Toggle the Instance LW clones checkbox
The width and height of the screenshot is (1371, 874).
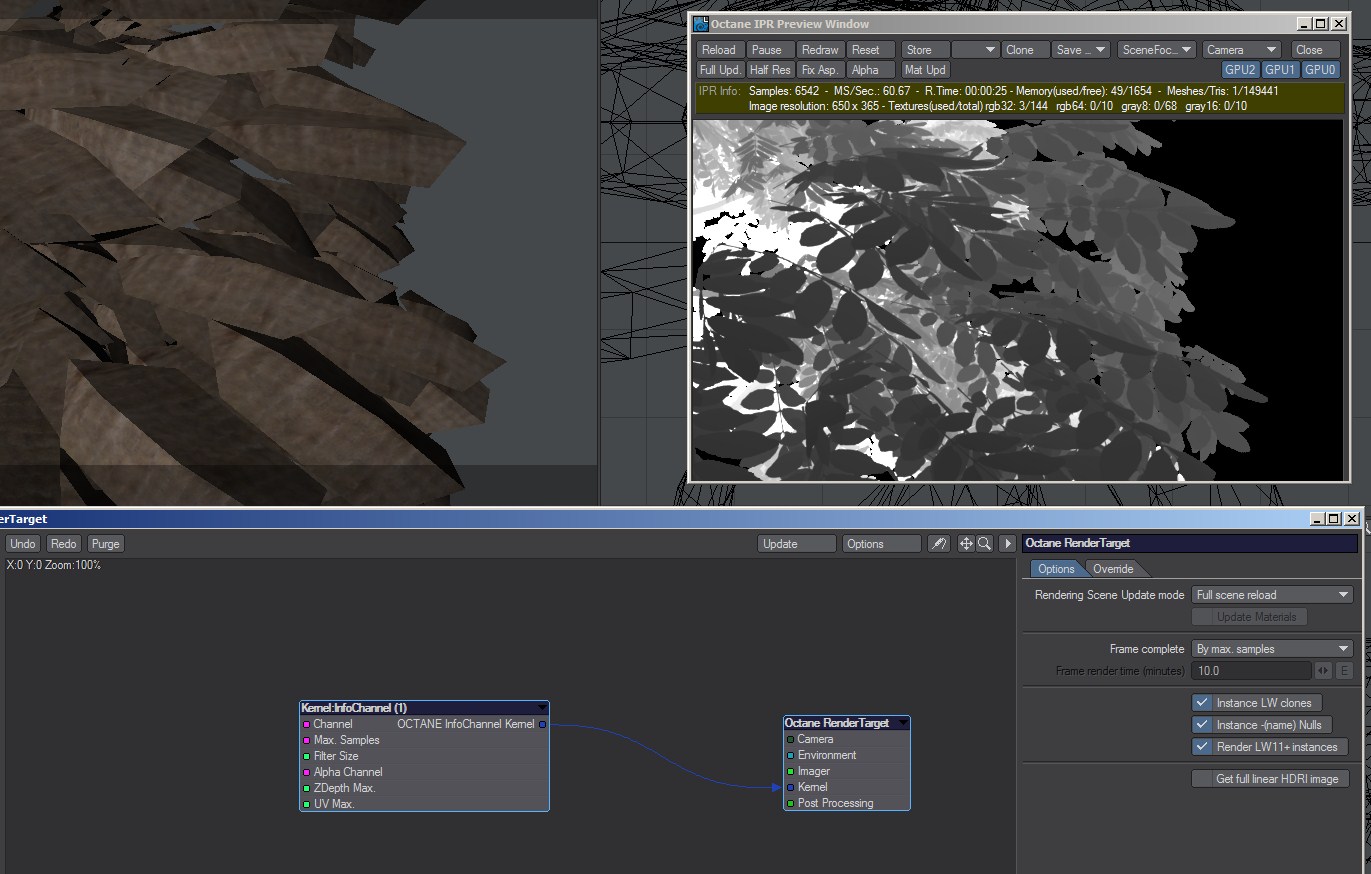(x=1202, y=703)
